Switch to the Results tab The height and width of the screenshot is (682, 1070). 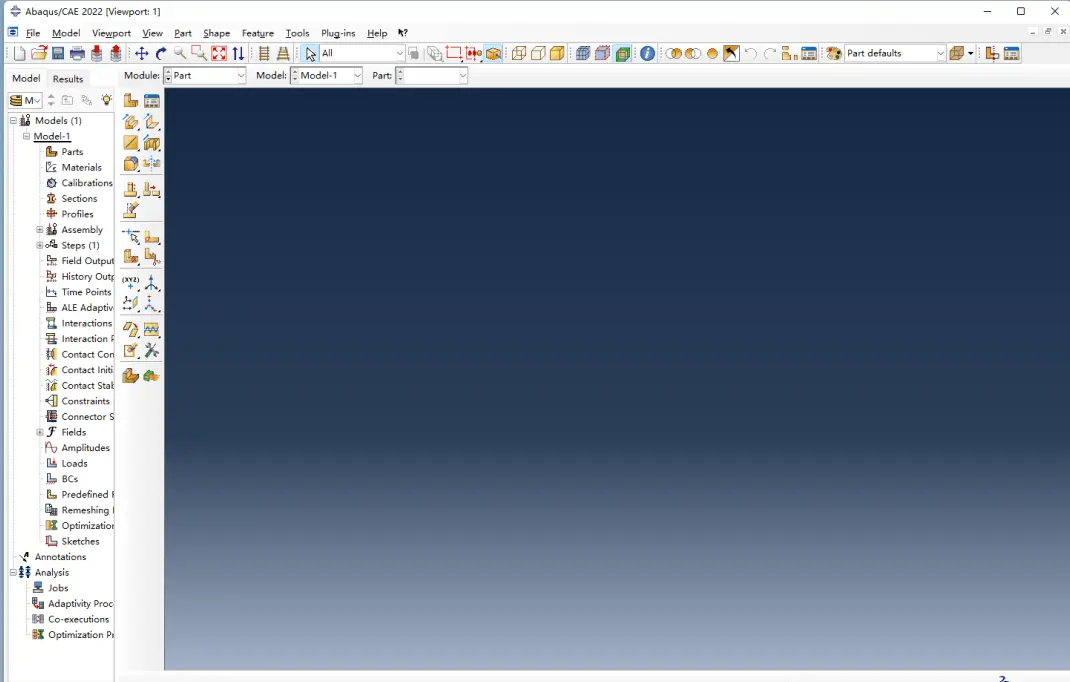(68, 79)
